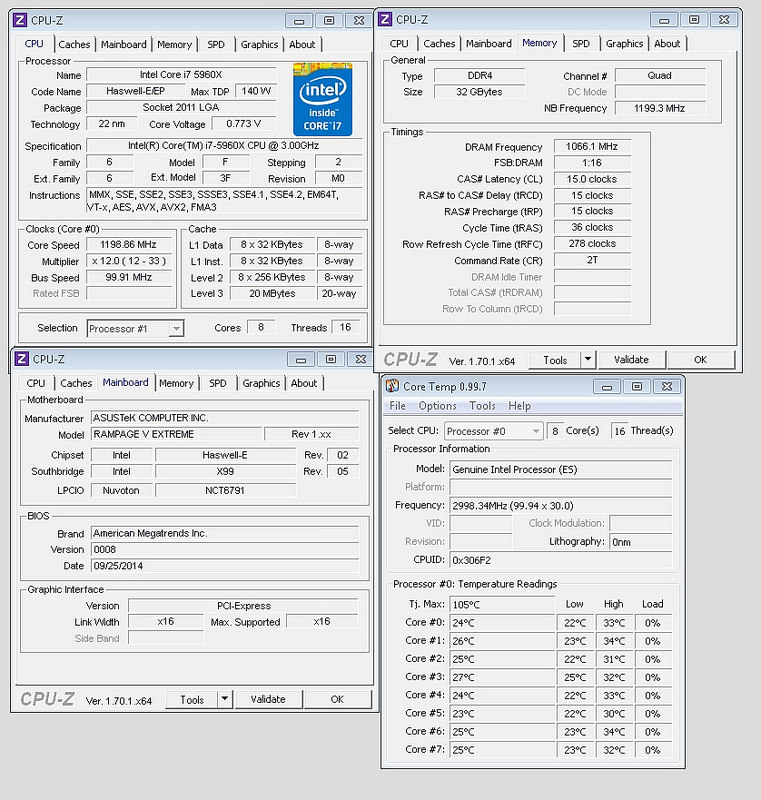Screen dimensions: 761x800
Task: Click the Level 3 cache value 20 MBytes
Action: coord(272,293)
